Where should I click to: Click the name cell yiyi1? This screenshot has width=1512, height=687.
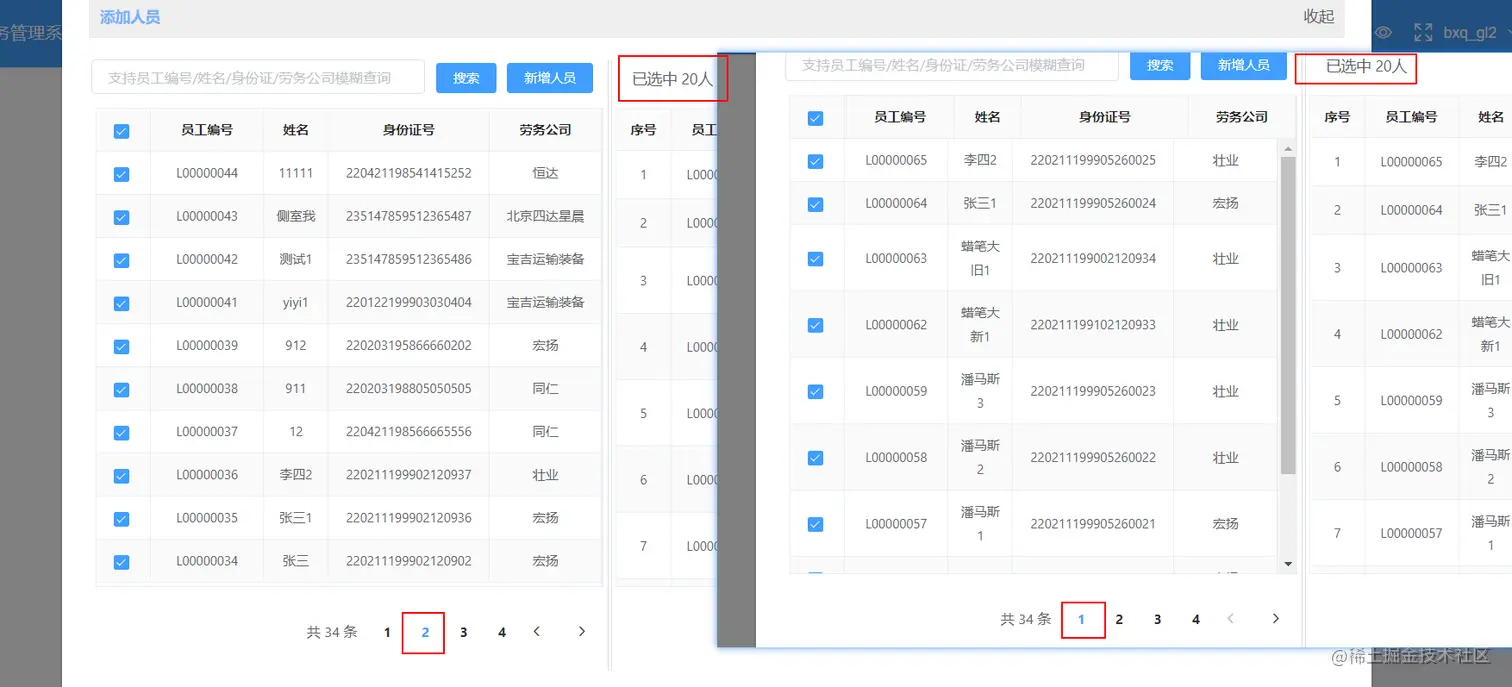(296, 302)
